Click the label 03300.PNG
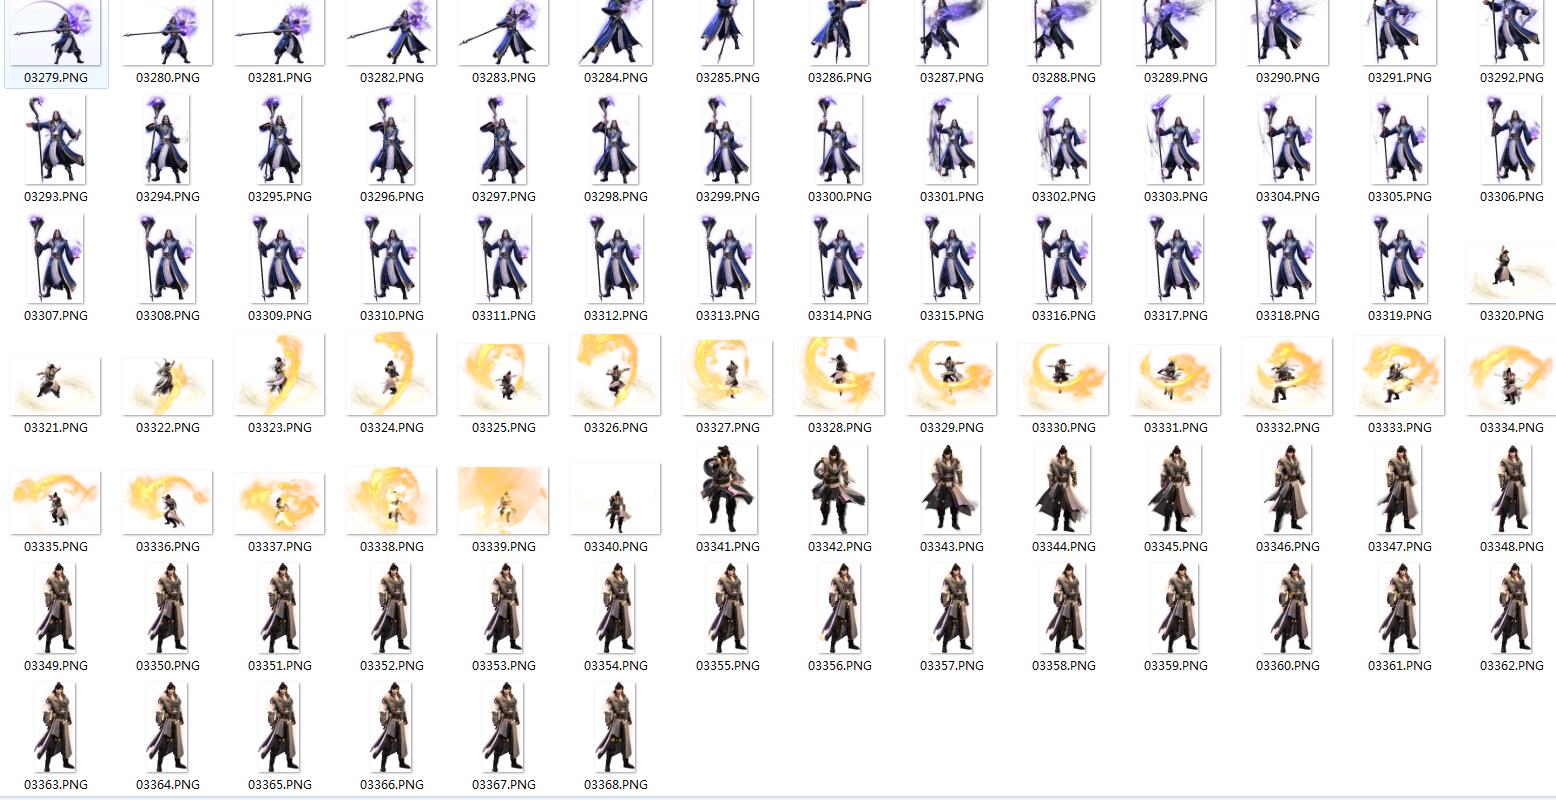The height and width of the screenshot is (800, 1556). tap(840, 197)
